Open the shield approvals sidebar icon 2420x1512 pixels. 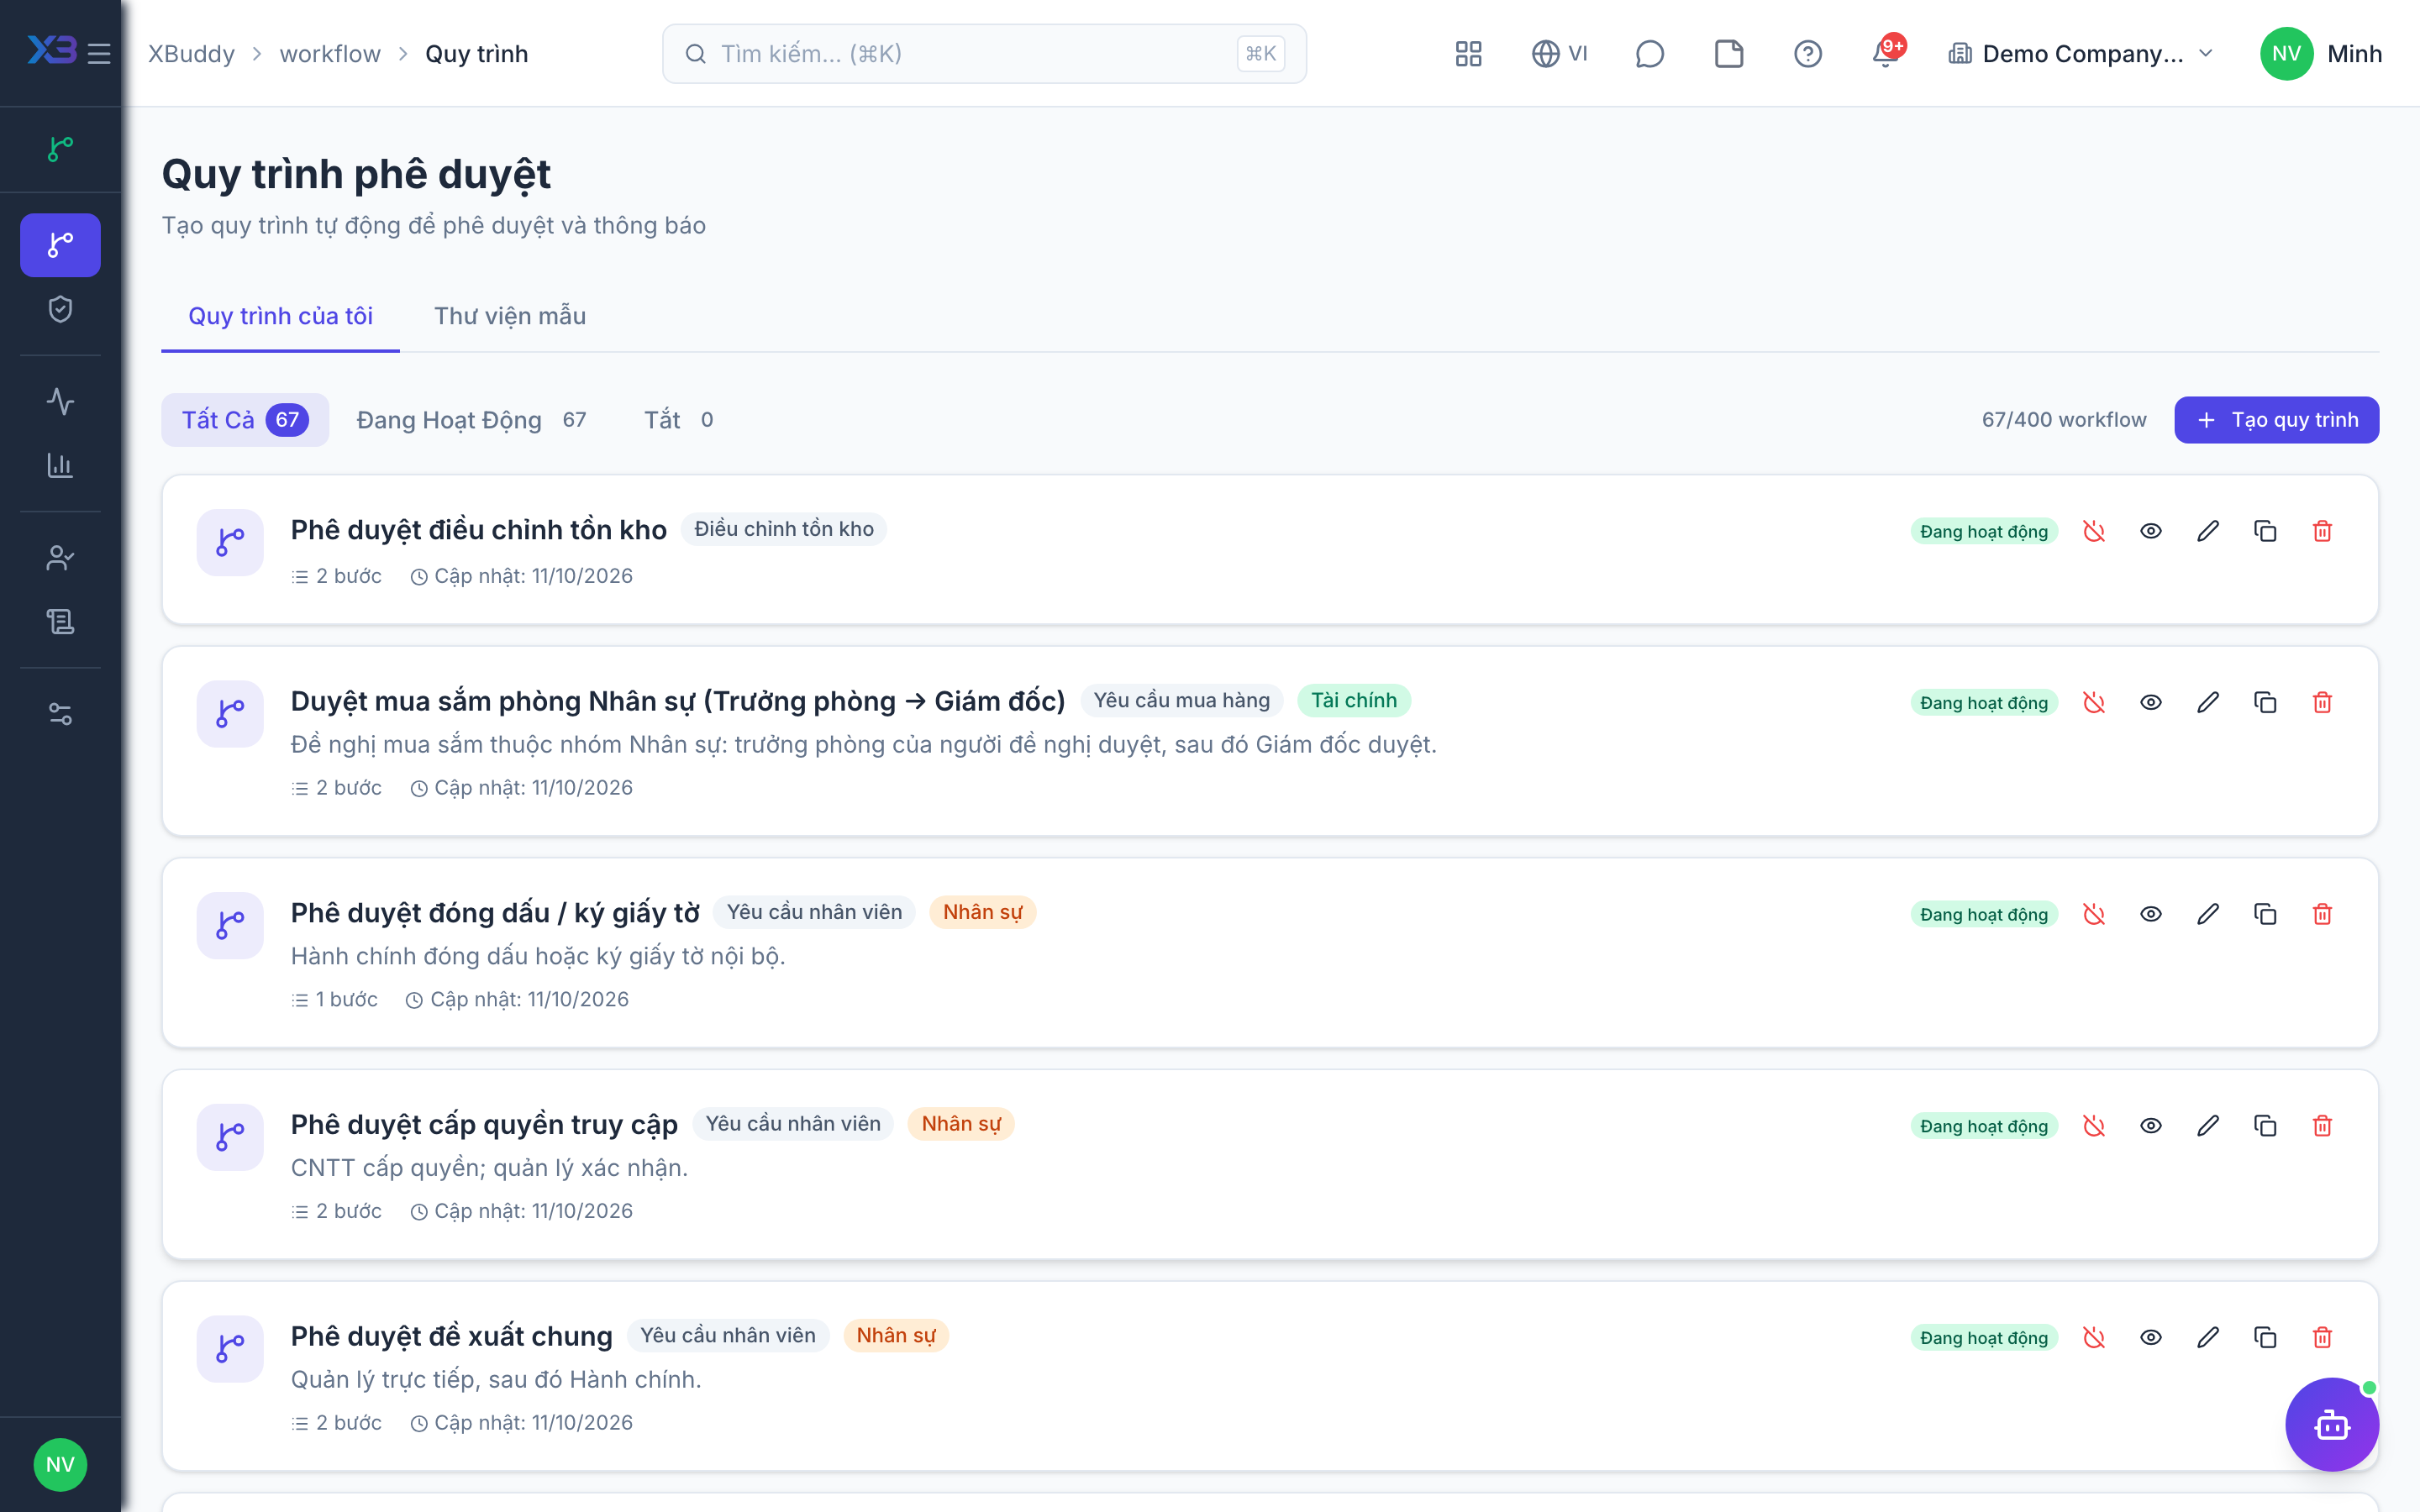[60, 309]
